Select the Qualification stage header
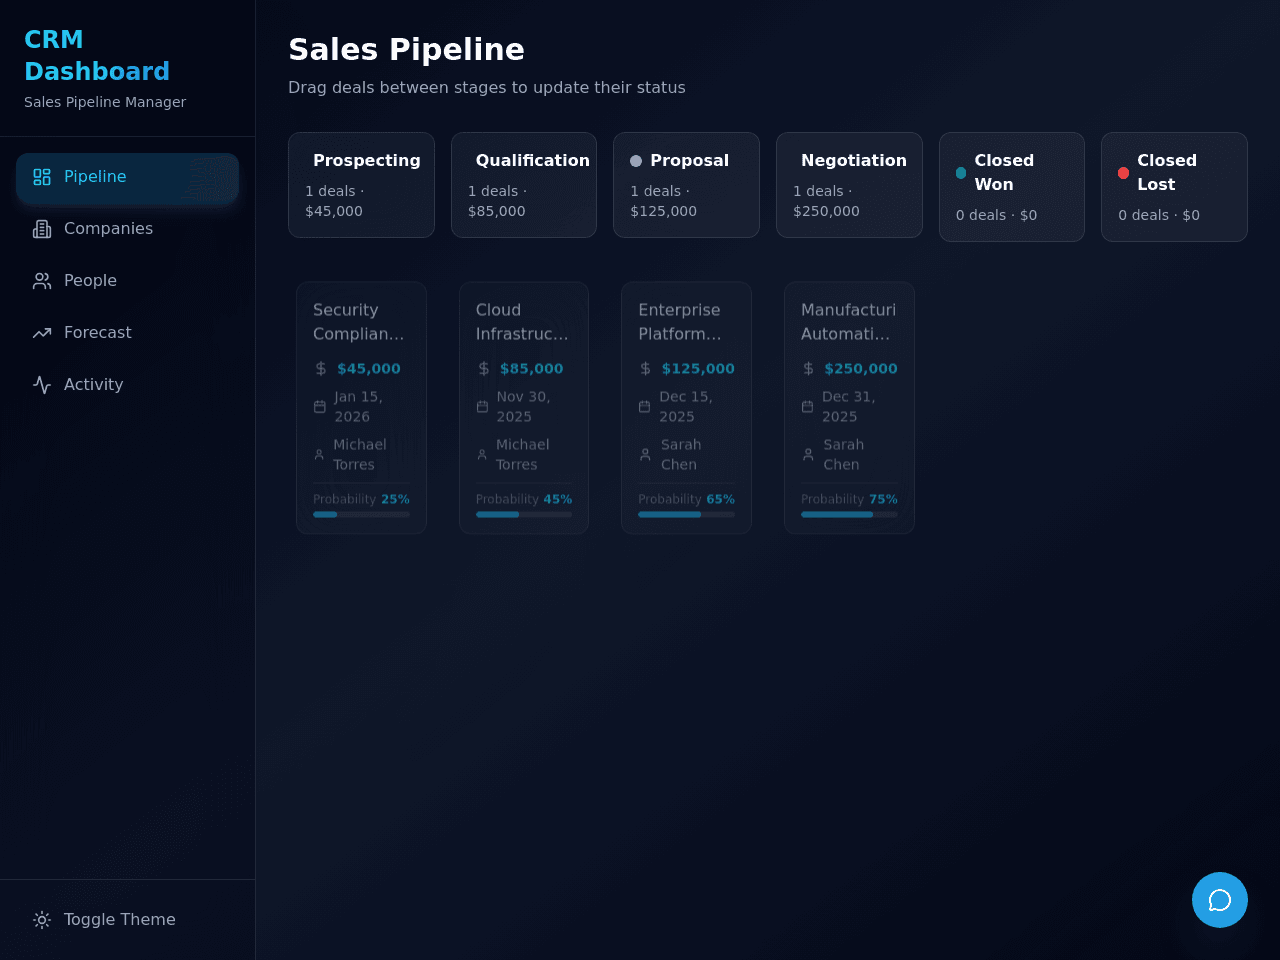This screenshot has height=960, width=1280. coord(524,185)
